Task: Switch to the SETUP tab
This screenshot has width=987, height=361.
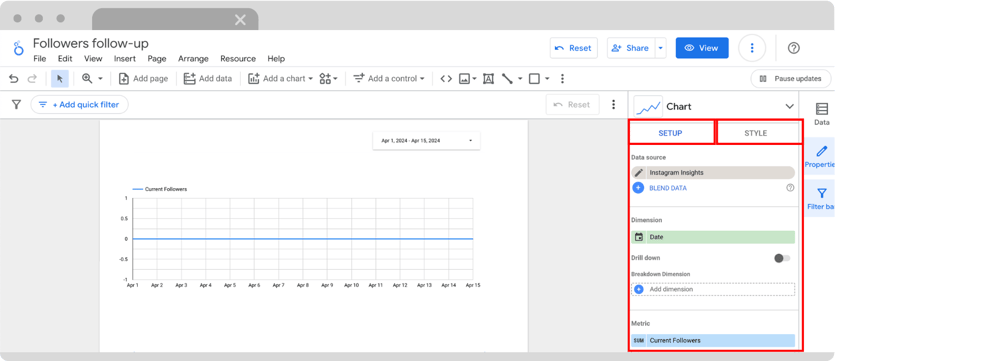Action: pos(670,133)
